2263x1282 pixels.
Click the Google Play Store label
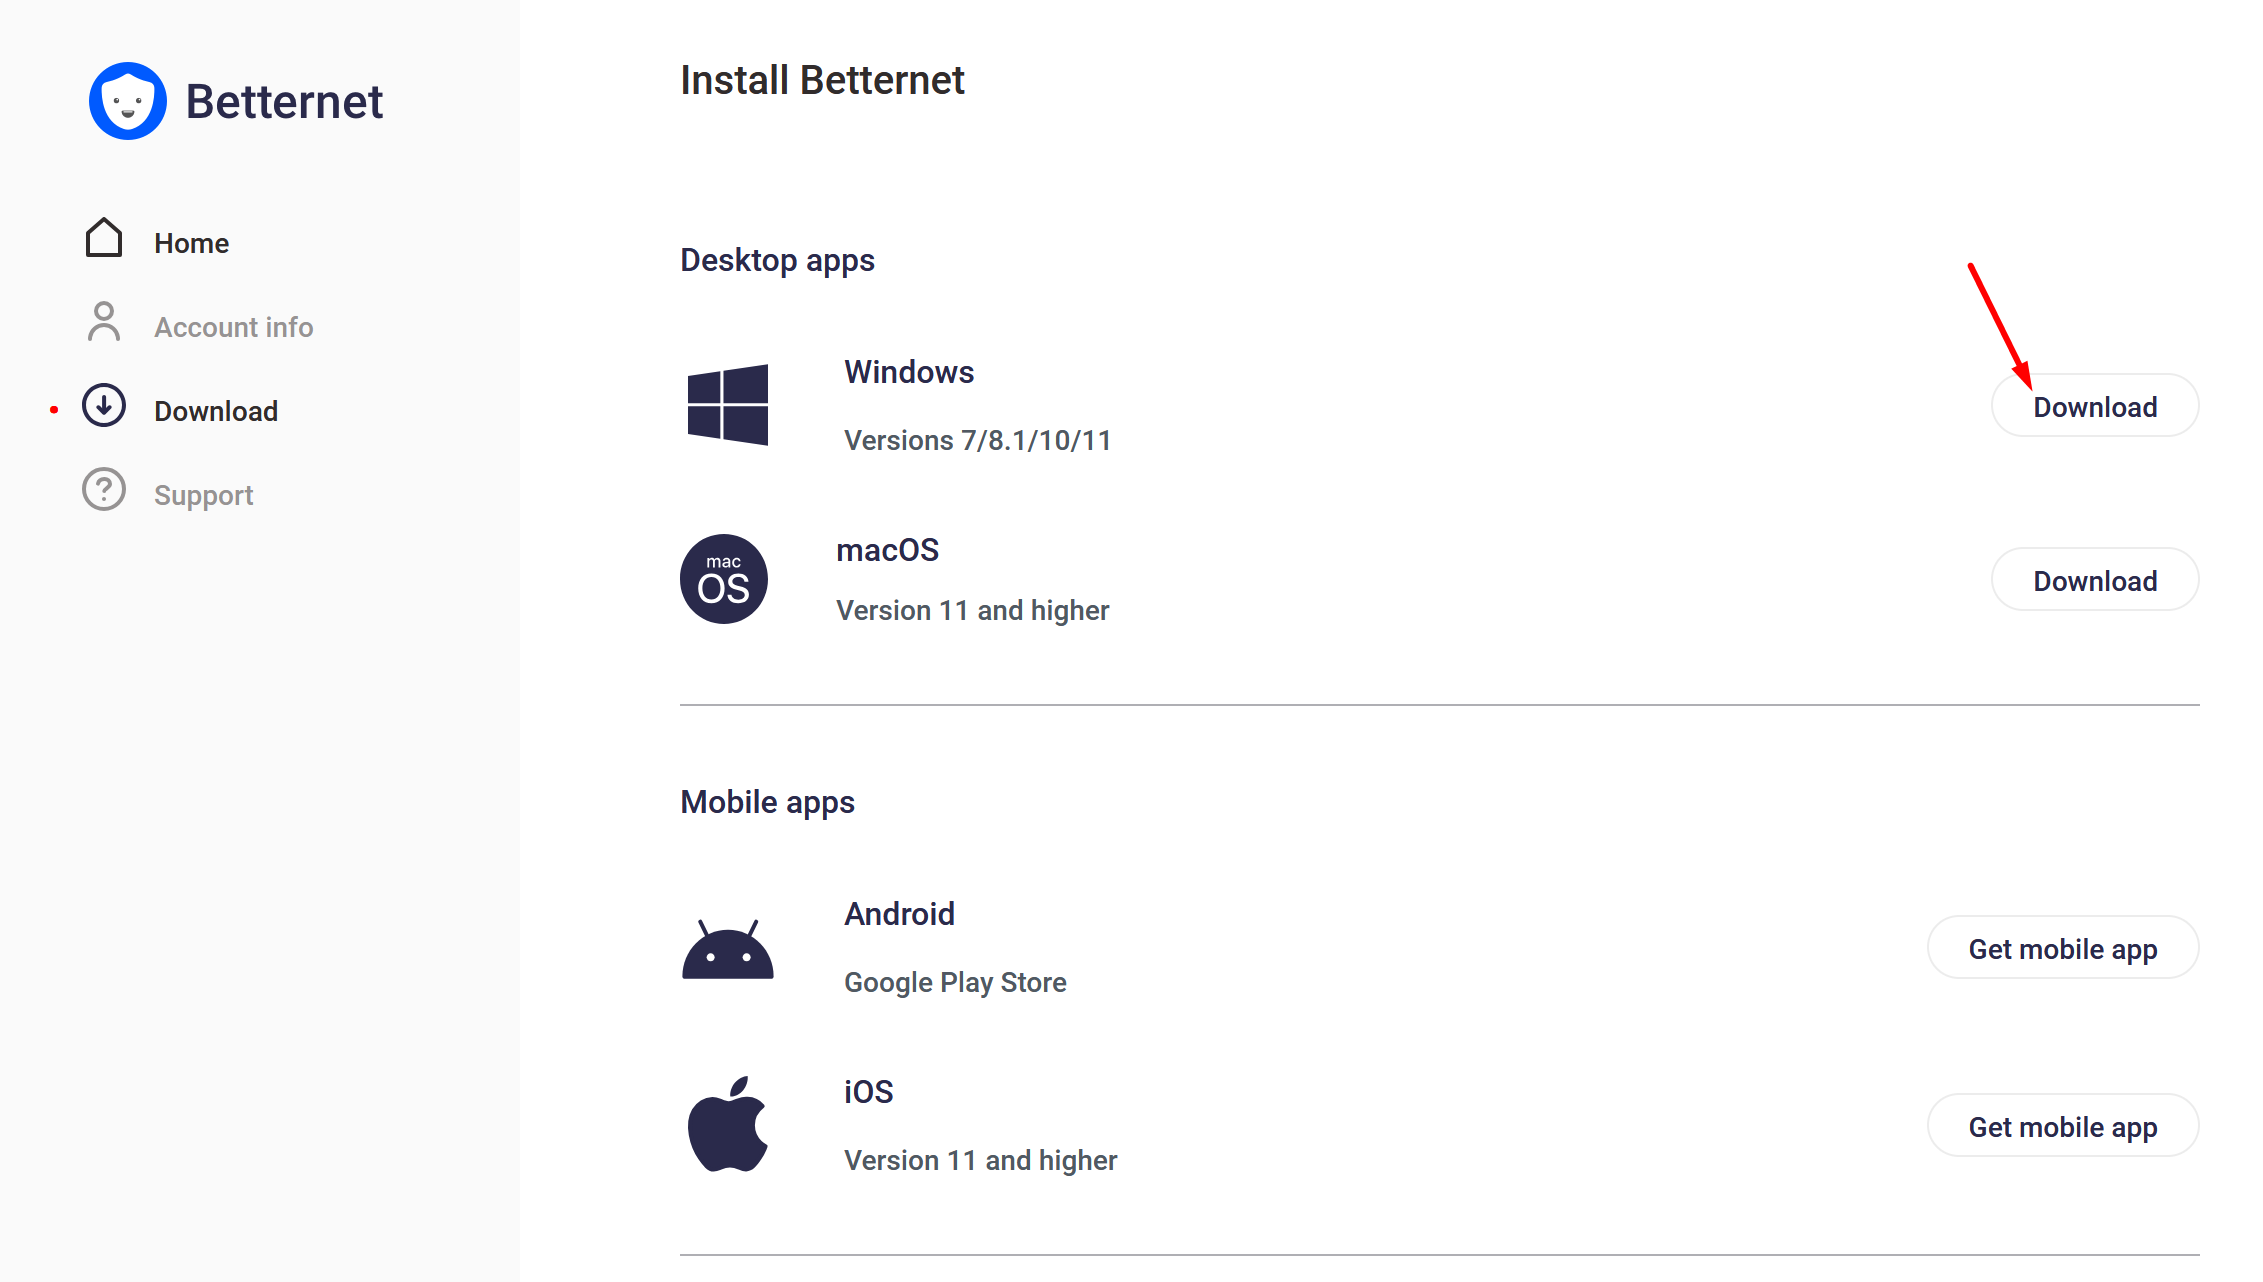955,983
